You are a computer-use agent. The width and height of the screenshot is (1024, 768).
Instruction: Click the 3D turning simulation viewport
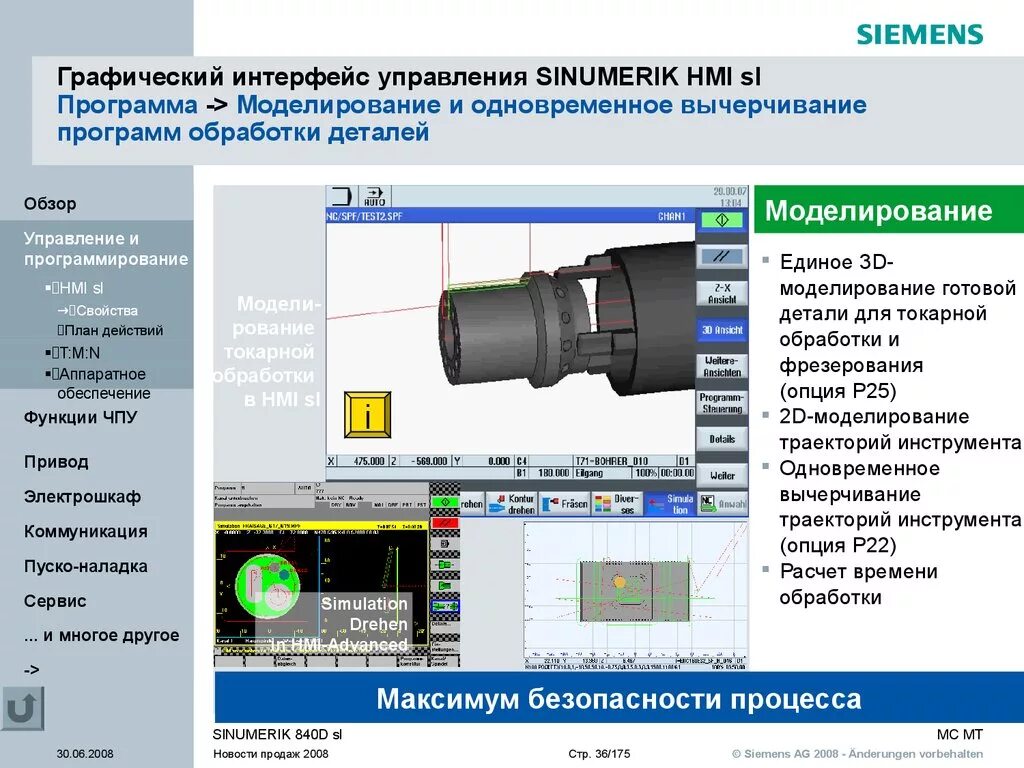coord(511,338)
